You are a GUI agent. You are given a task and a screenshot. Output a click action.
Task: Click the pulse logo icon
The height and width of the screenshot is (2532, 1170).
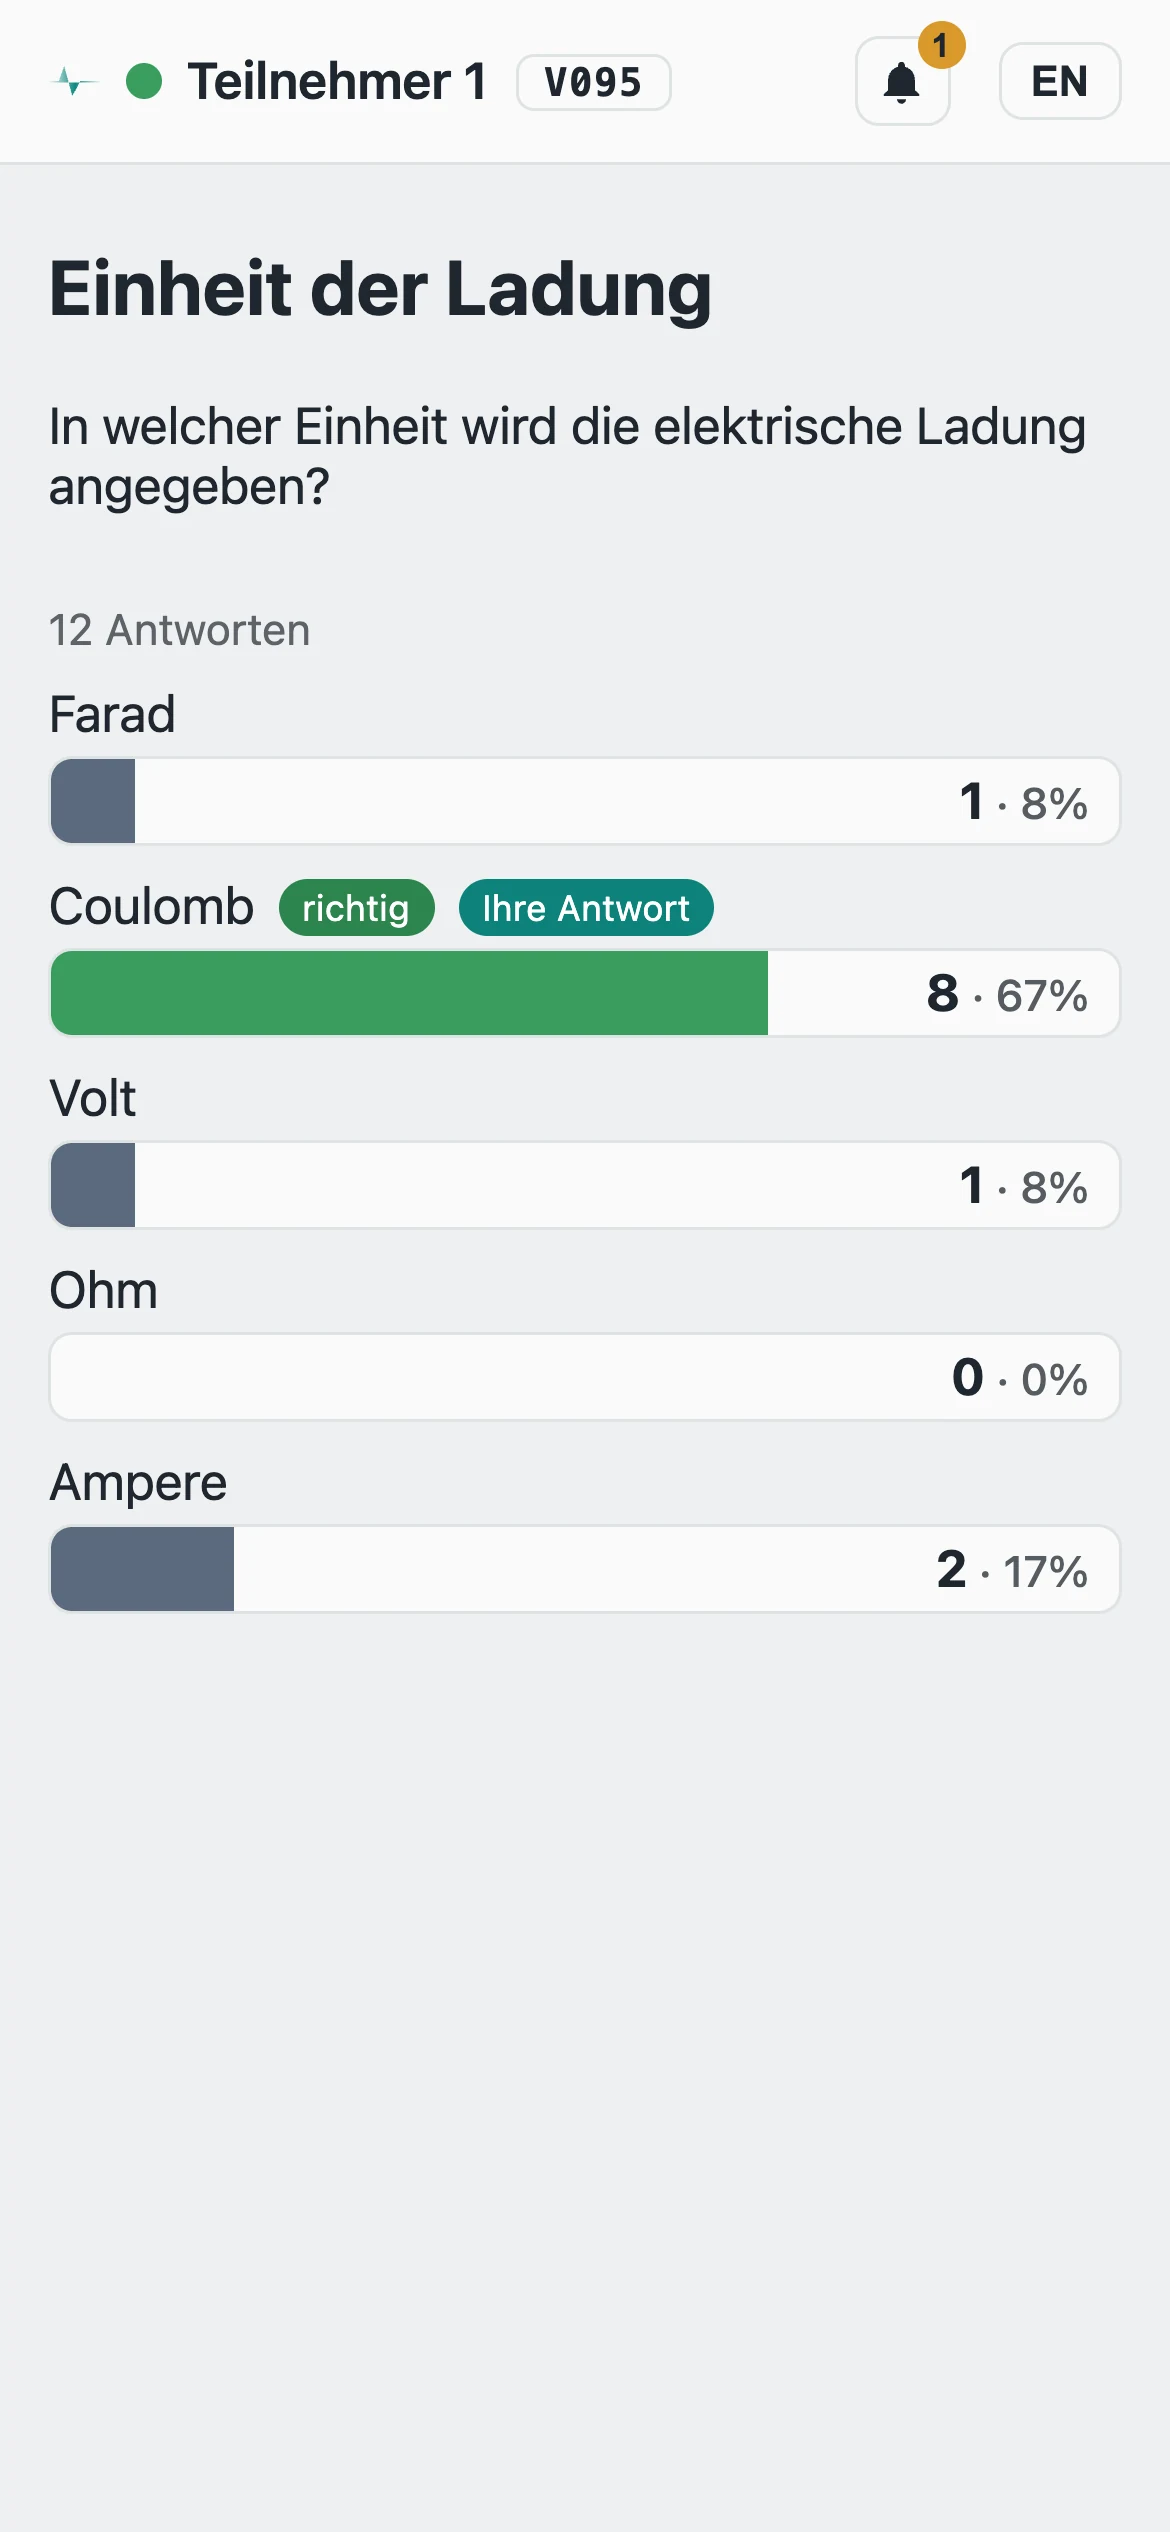(74, 82)
